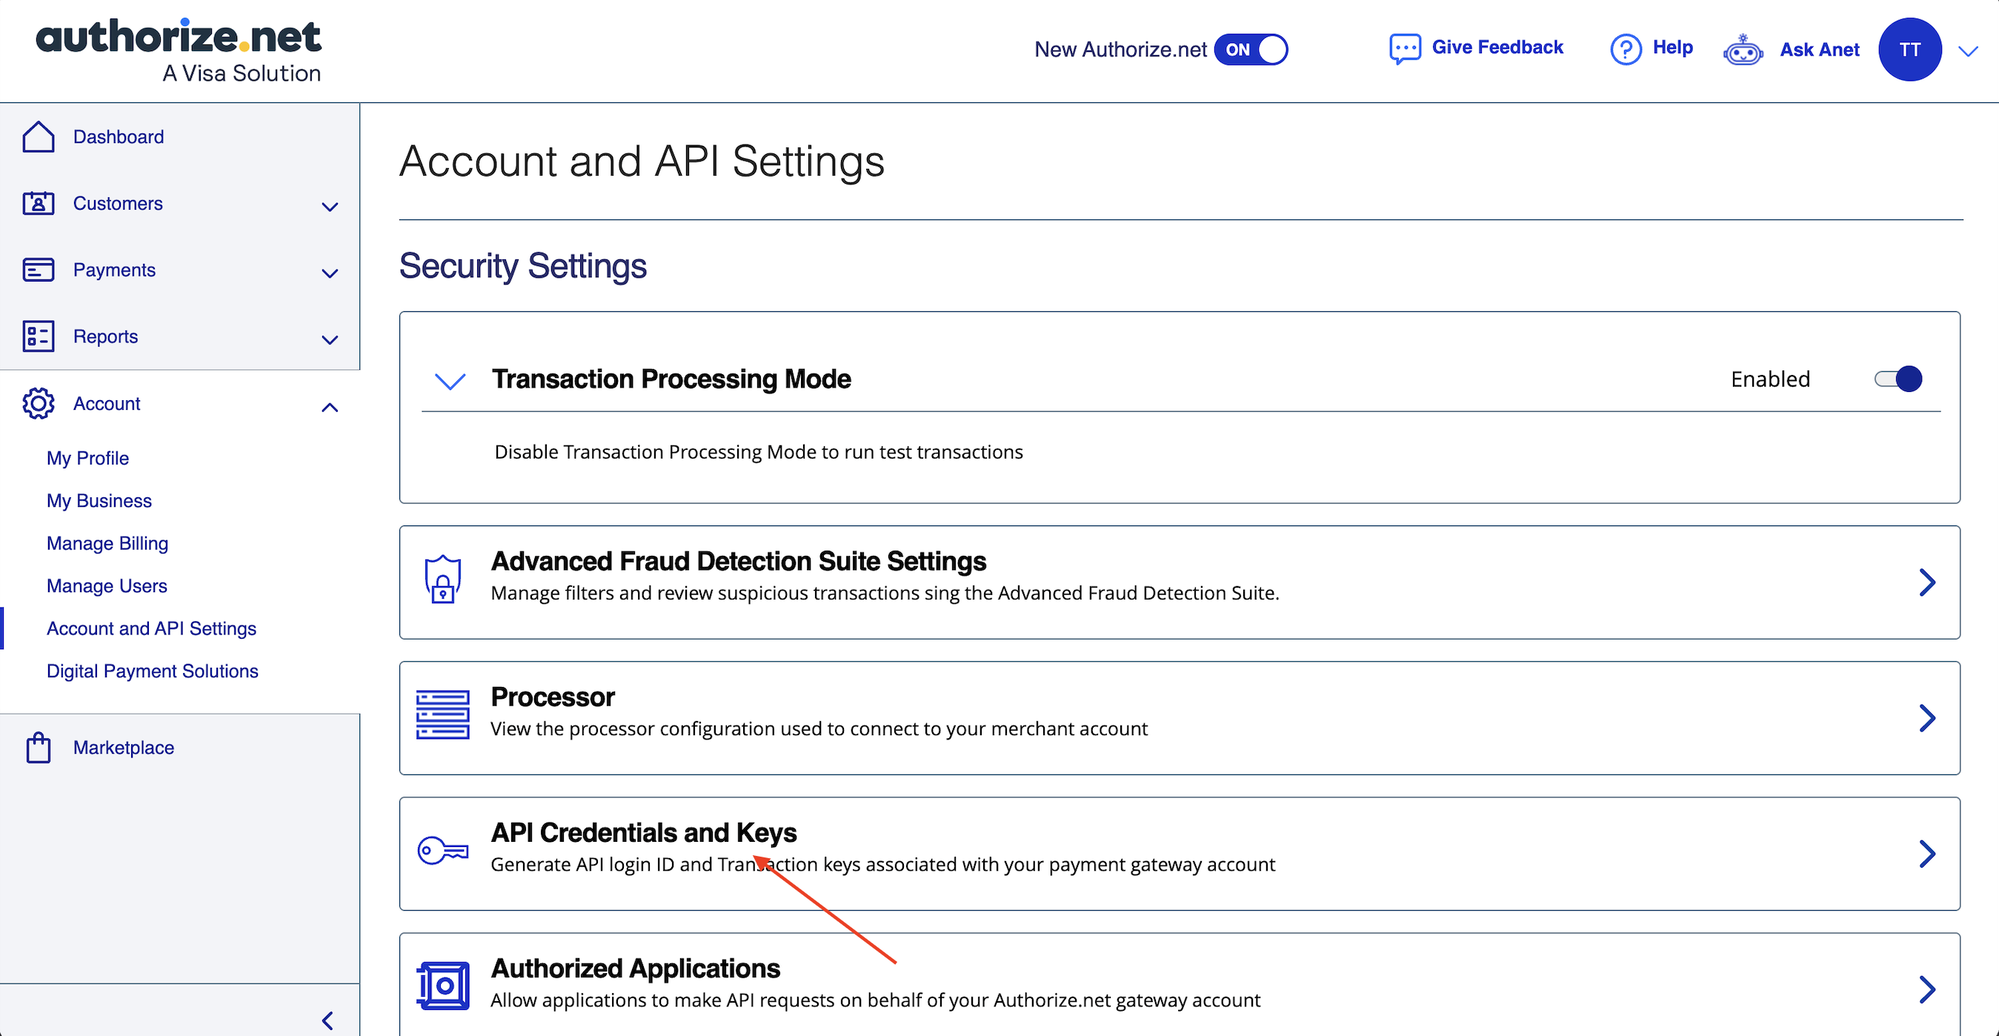Open Advanced Fraud Detection Suite arrow
Viewport: 1999px width, 1036px height.
[x=1927, y=582]
